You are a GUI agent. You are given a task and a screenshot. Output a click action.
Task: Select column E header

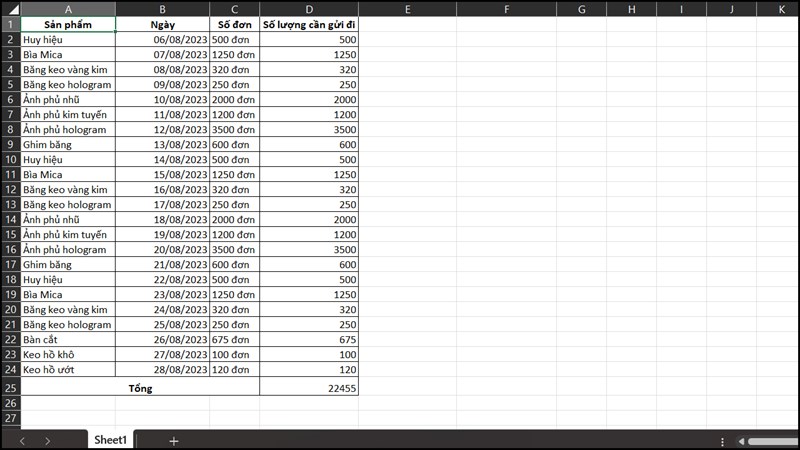pyautogui.click(x=407, y=9)
